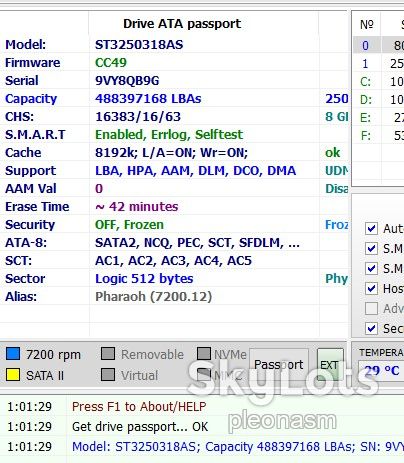Viewport: 404px width, 463px height.
Task: Click AAM Val value 0
Action: [99, 189]
